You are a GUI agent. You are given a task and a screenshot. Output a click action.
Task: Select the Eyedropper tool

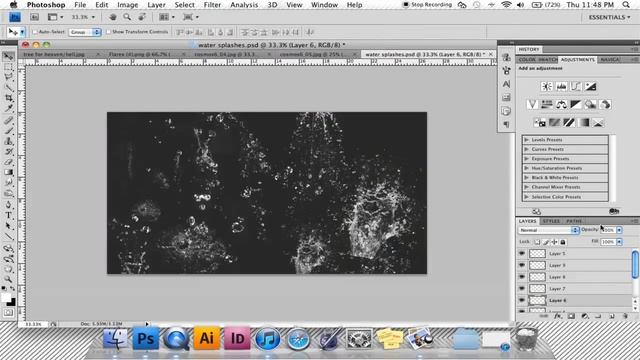click(9, 108)
